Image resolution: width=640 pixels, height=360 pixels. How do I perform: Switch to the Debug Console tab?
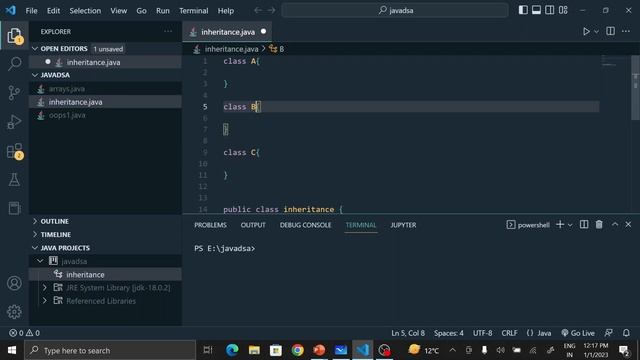(x=305, y=225)
